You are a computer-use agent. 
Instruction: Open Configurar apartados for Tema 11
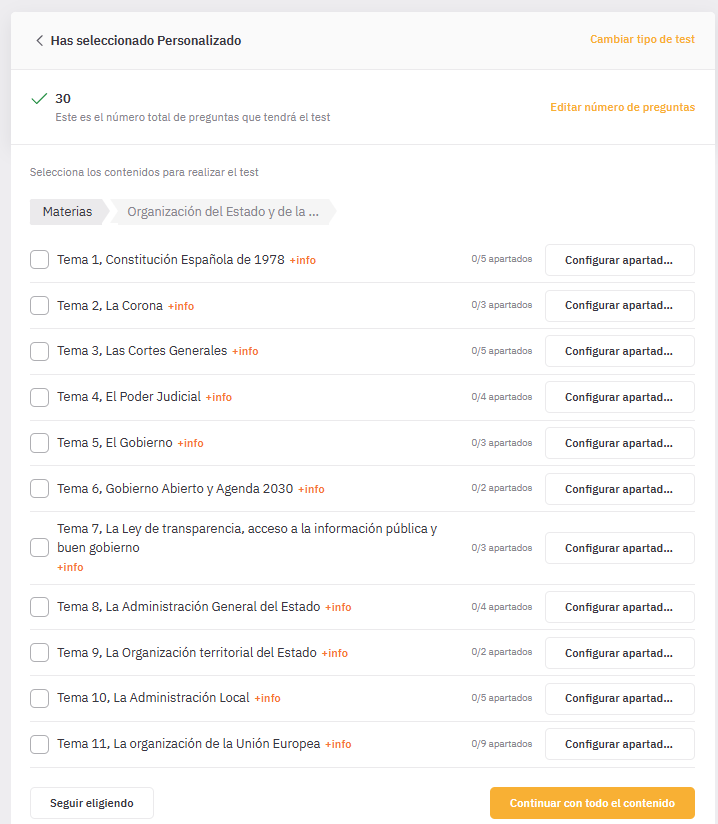click(x=620, y=744)
